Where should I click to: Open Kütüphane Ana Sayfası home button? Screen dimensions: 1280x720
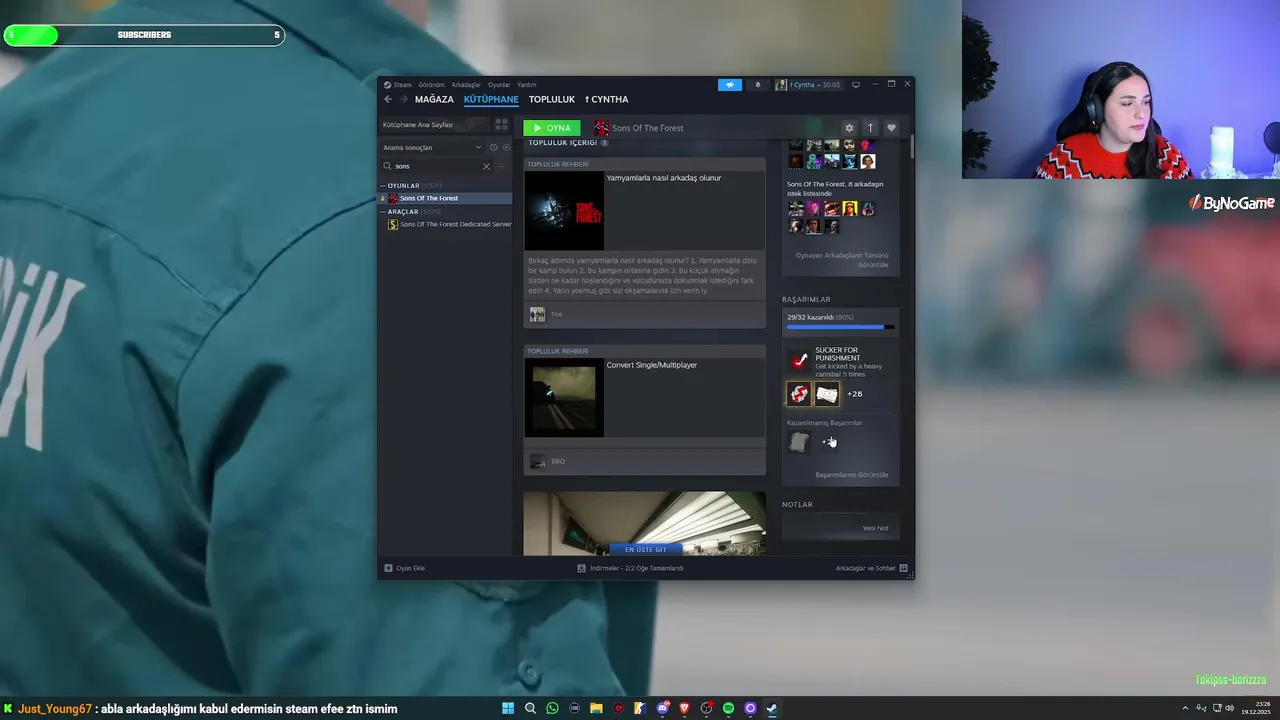[434, 125]
